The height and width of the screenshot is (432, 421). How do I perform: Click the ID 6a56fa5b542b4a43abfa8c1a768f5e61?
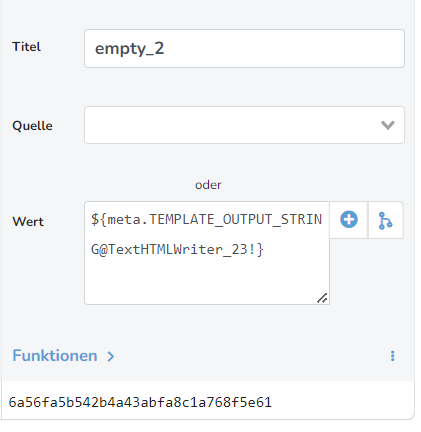coord(140,402)
